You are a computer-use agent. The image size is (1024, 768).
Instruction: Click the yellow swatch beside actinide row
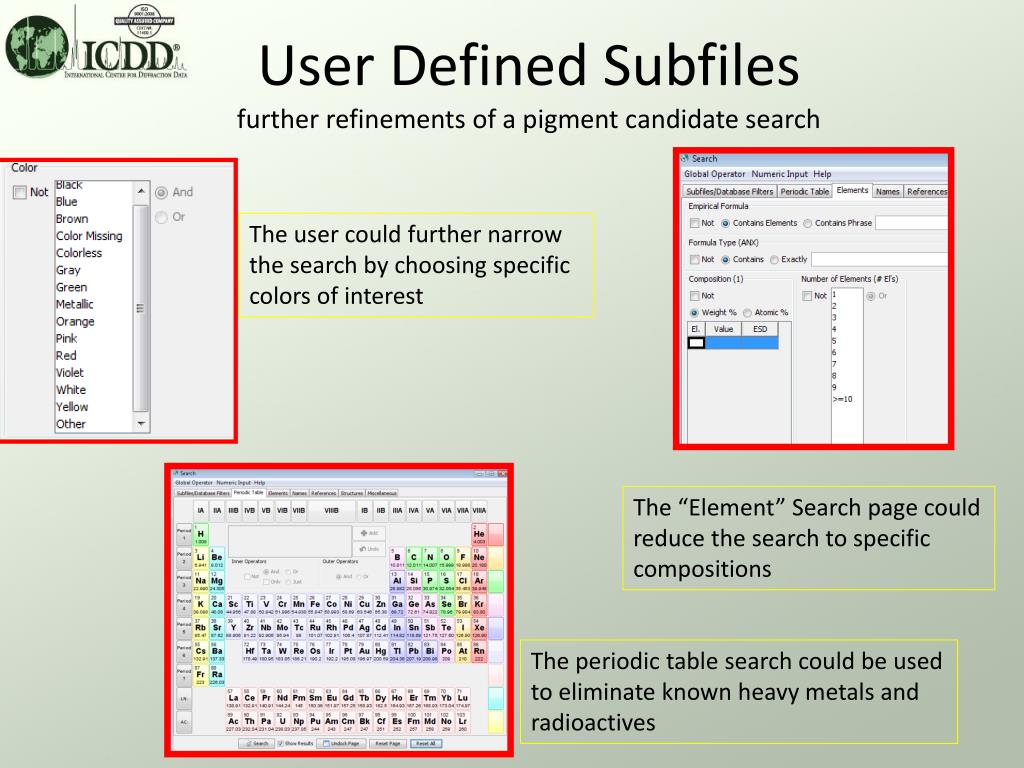coord(496,722)
